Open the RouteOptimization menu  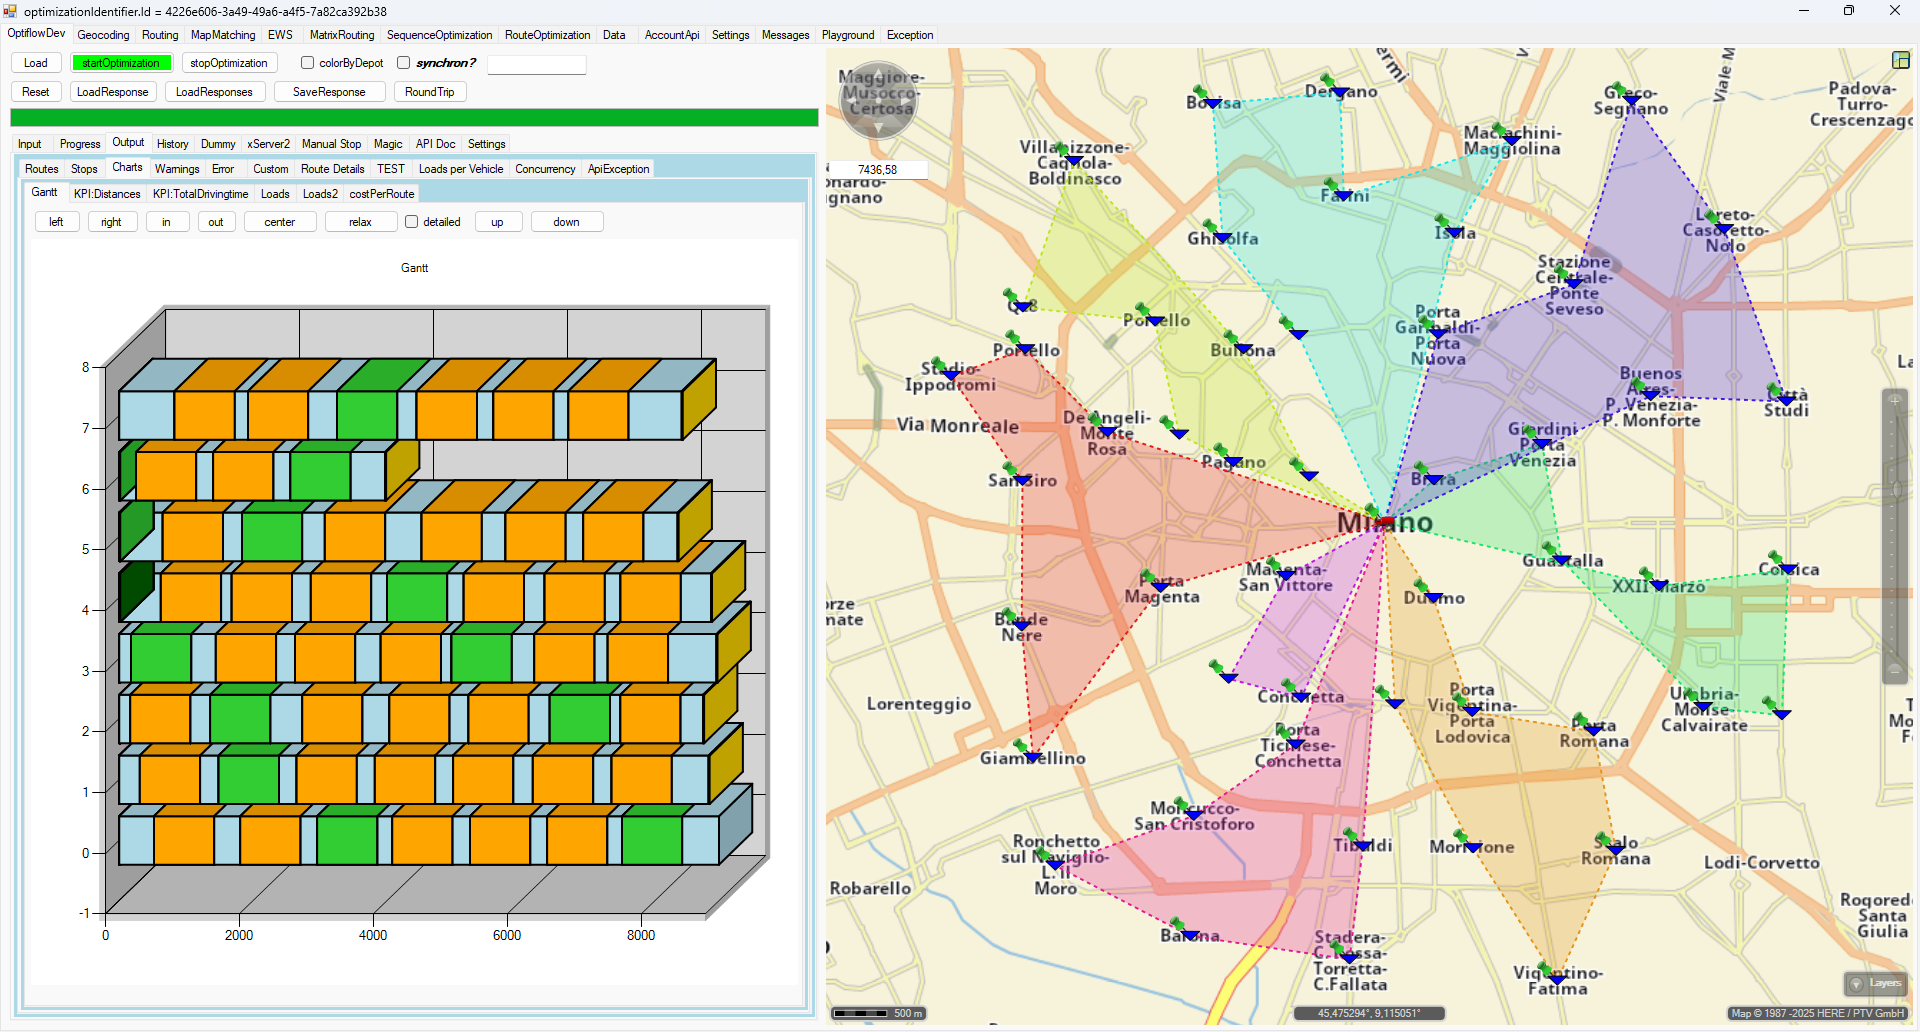click(547, 35)
